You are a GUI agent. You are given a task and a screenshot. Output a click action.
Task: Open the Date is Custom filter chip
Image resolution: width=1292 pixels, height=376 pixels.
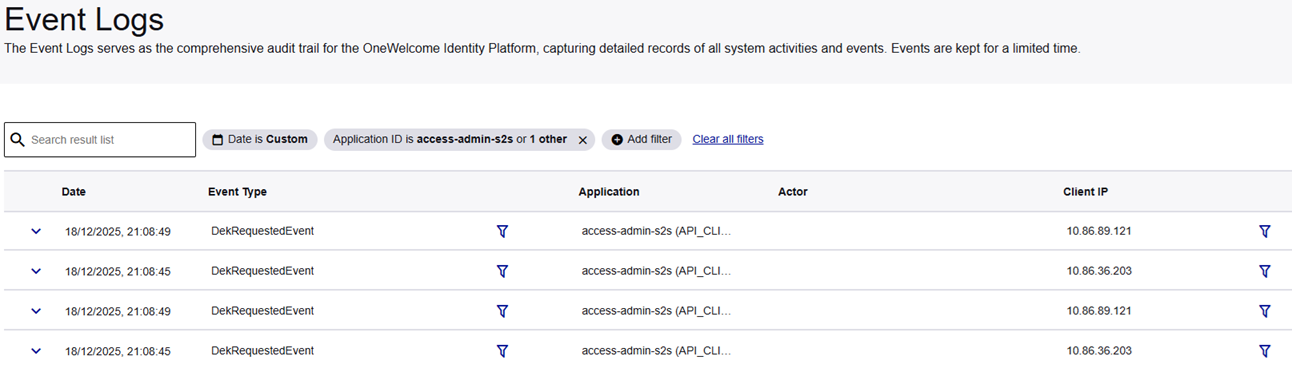coord(260,140)
